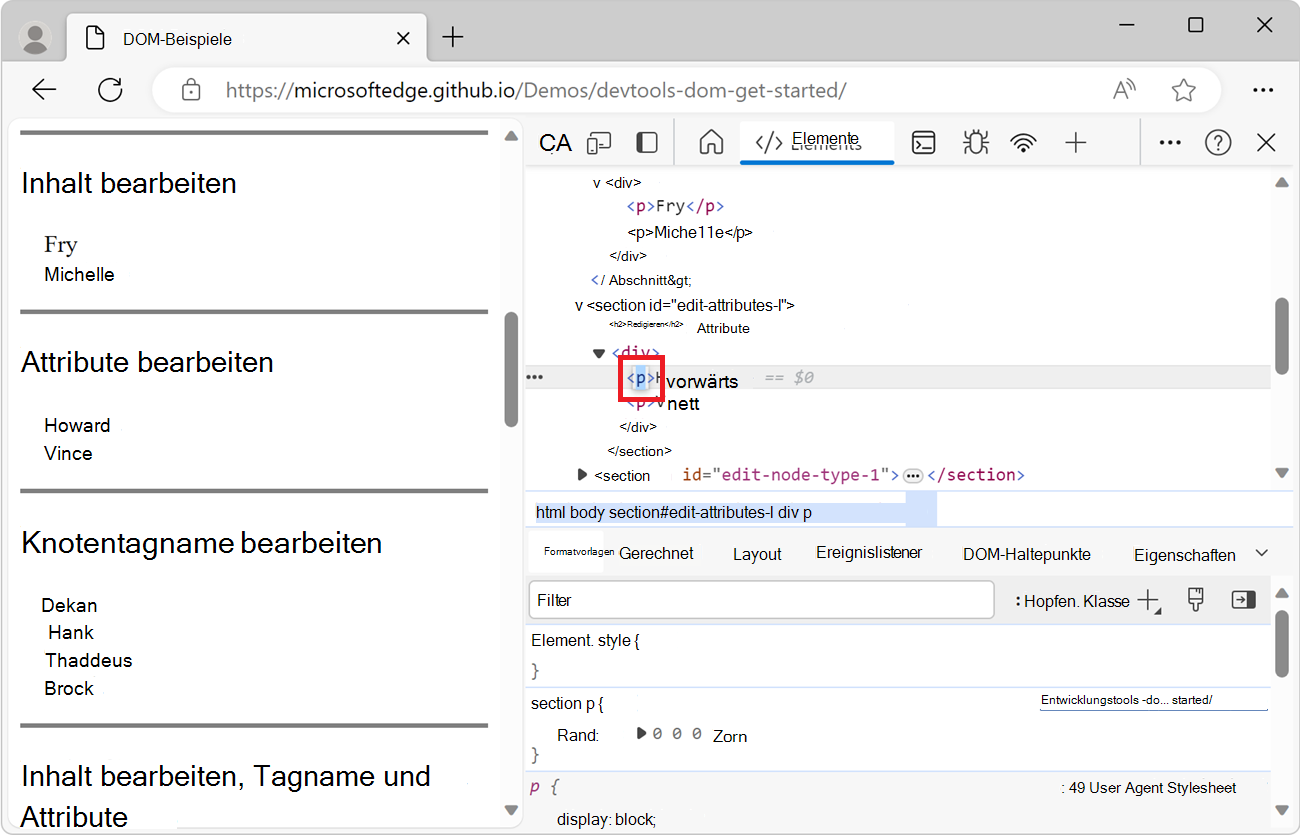Add this page to favorites star

1184,90
